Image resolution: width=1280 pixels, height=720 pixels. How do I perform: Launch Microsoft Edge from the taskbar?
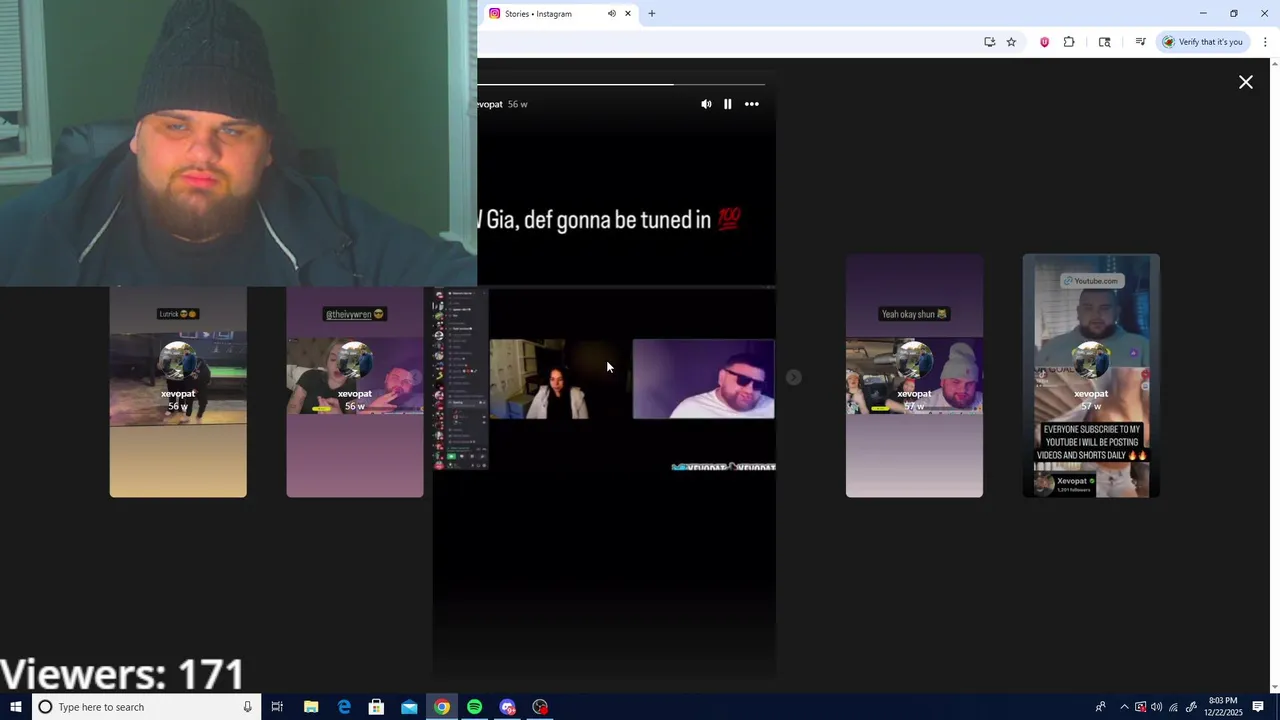pos(344,707)
